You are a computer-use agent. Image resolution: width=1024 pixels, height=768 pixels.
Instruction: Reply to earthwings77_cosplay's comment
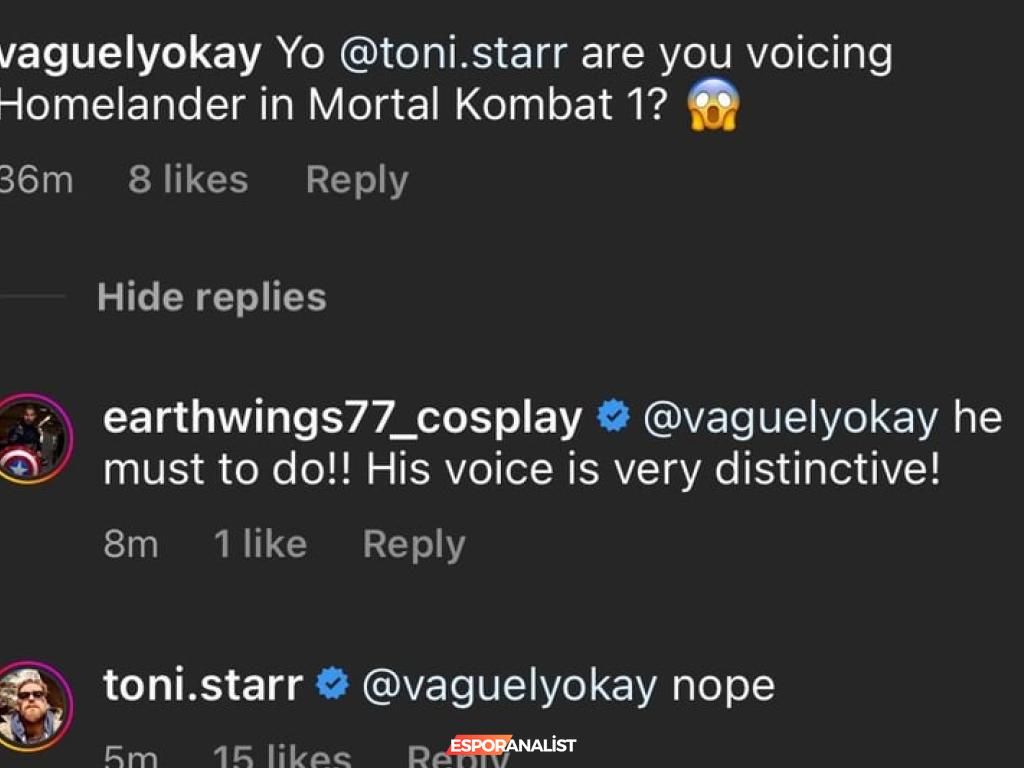414,544
